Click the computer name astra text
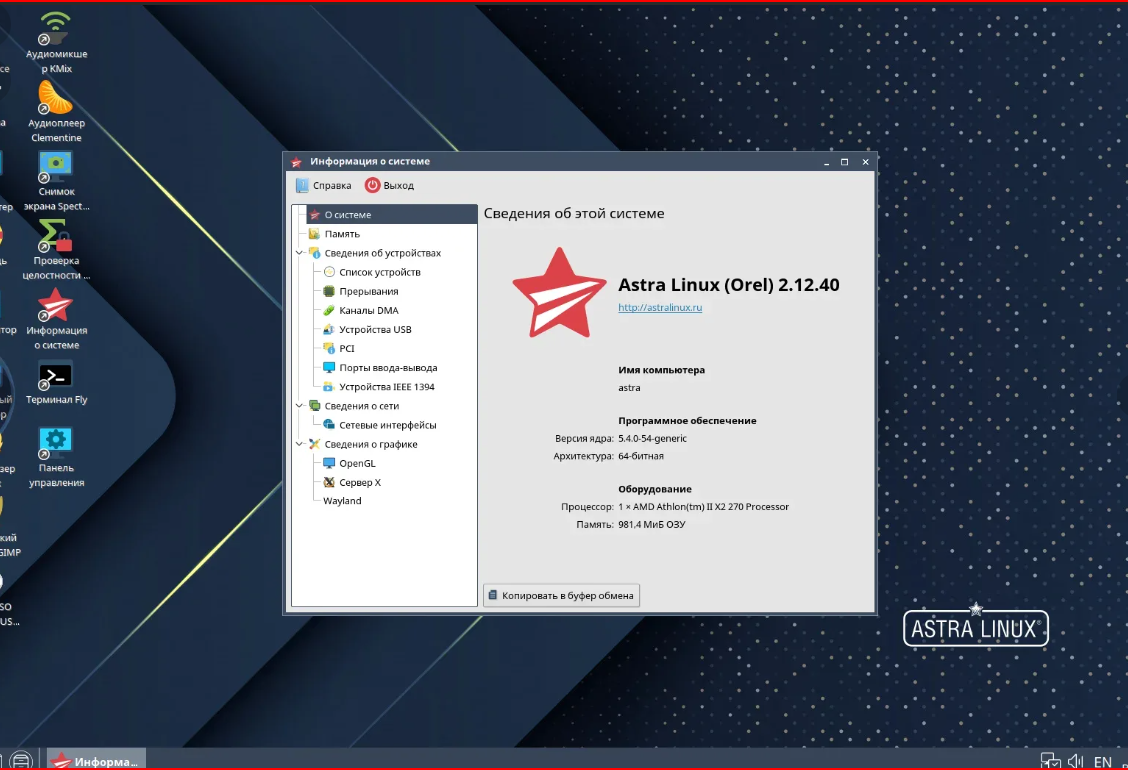1128x770 pixels. [x=629, y=388]
